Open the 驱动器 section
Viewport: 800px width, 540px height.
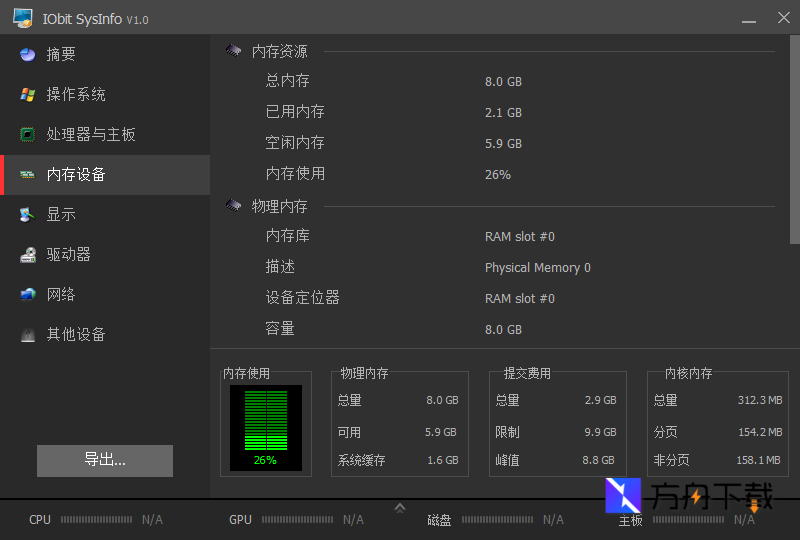pos(105,255)
